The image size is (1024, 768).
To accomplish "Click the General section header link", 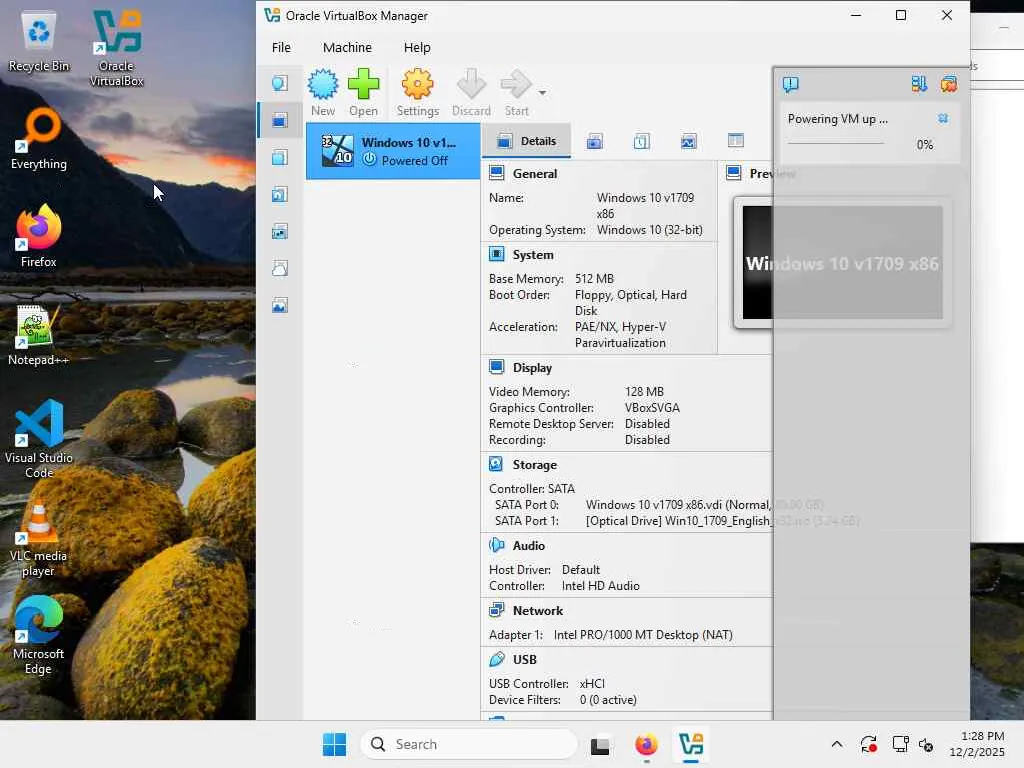I will (x=534, y=174).
